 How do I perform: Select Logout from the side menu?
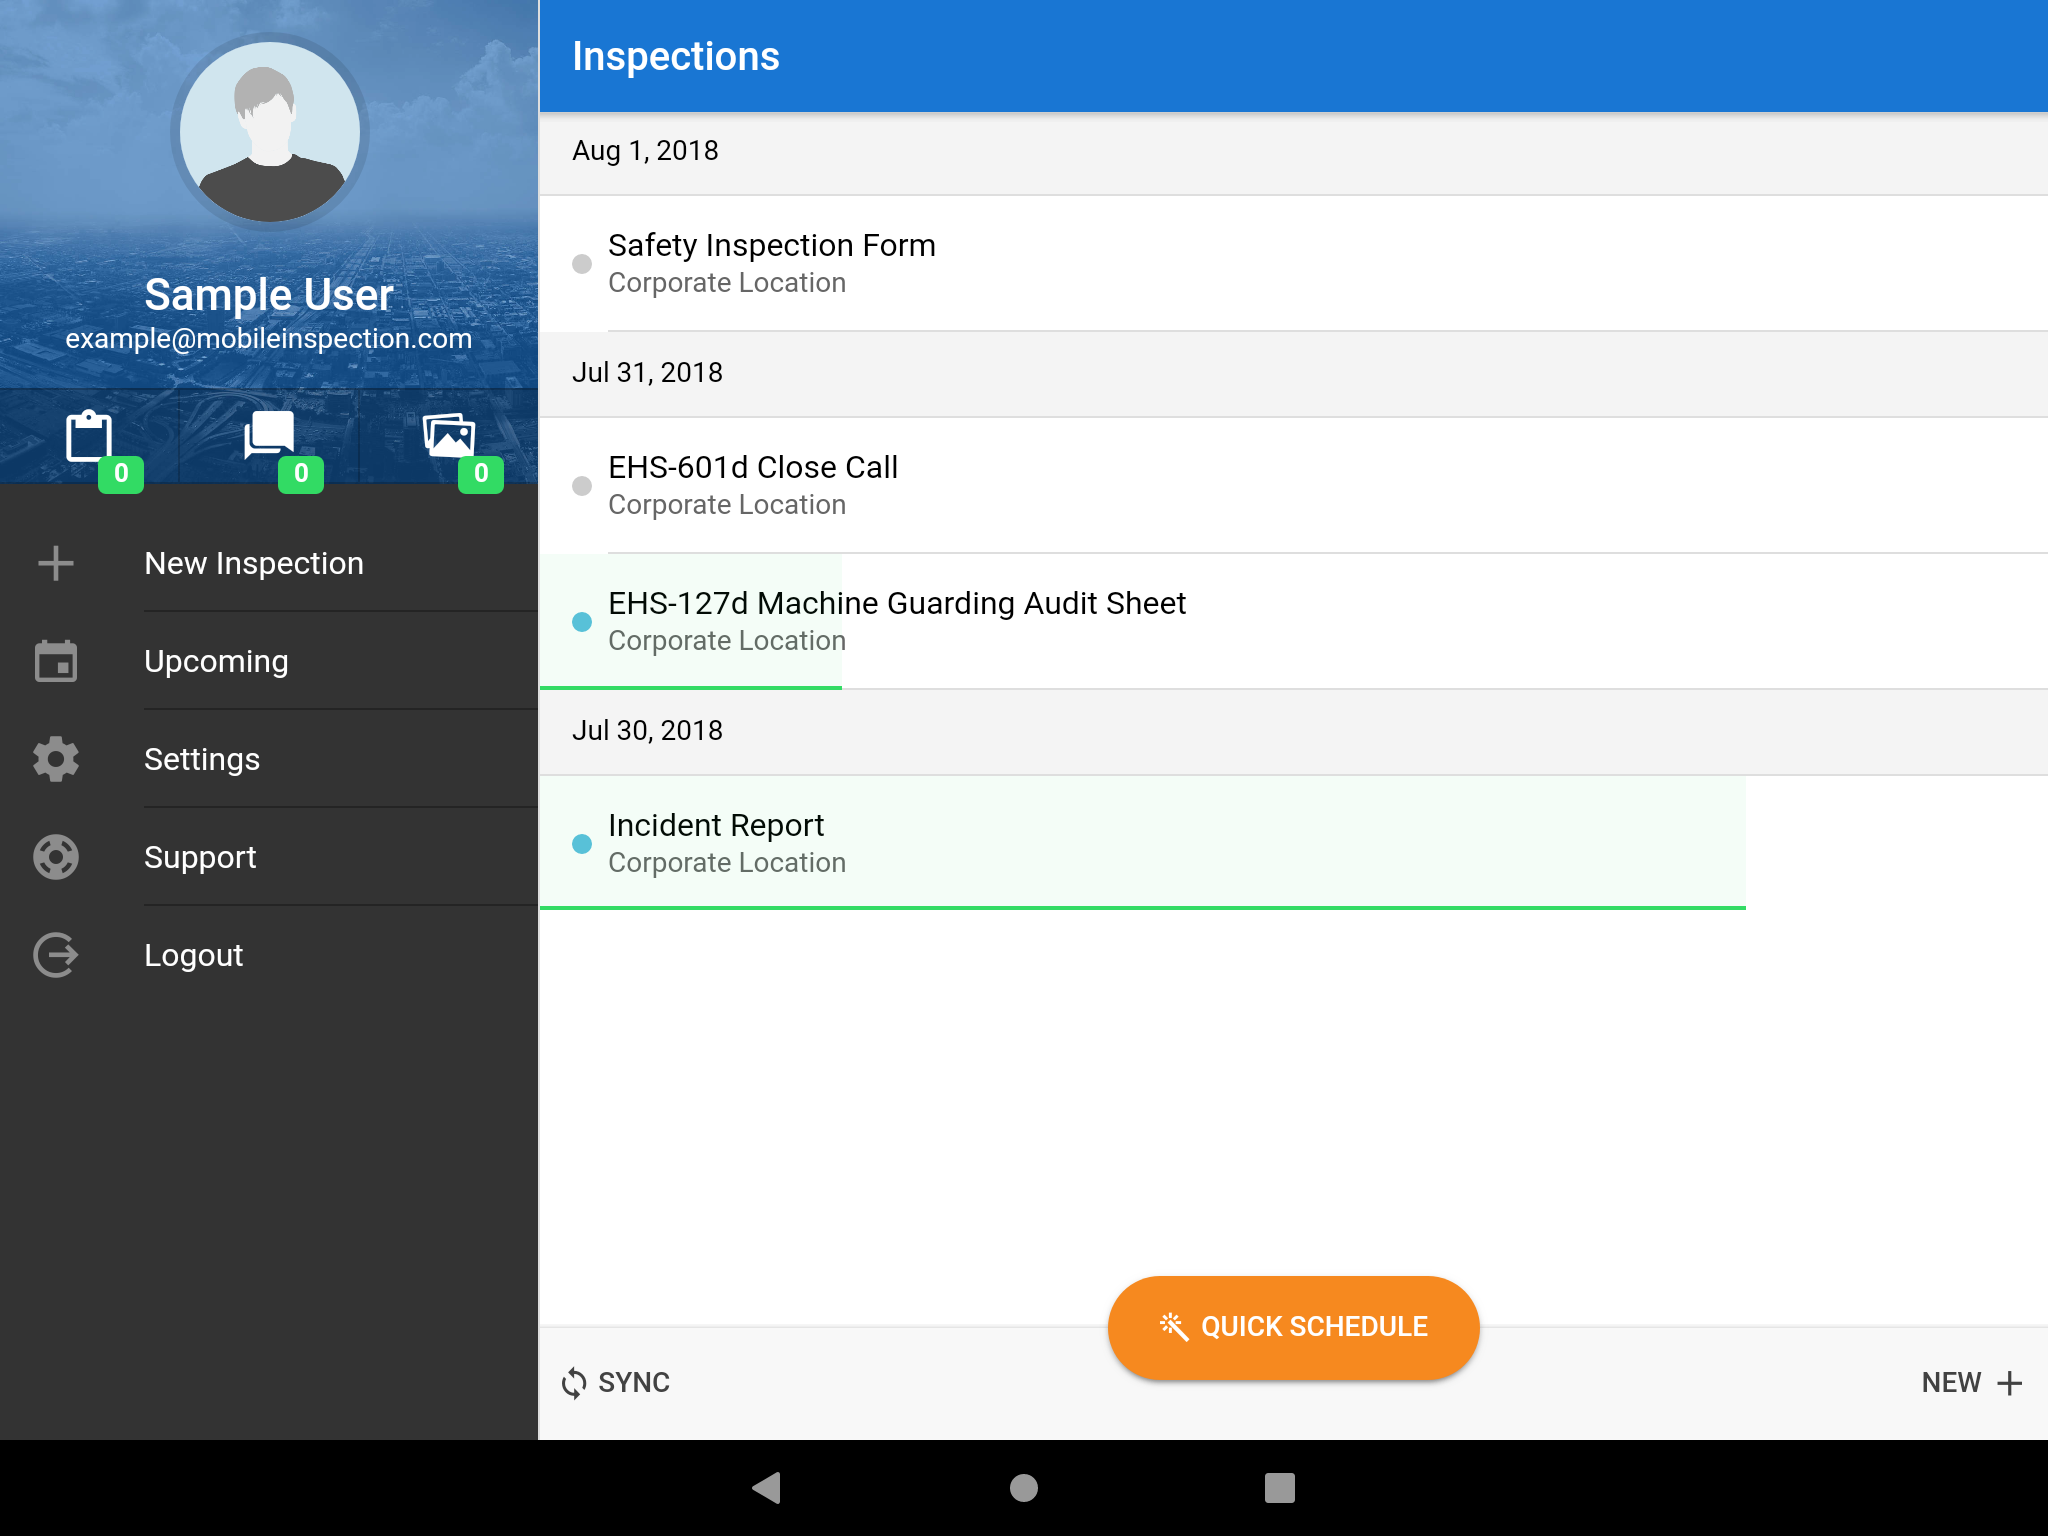pos(269,955)
